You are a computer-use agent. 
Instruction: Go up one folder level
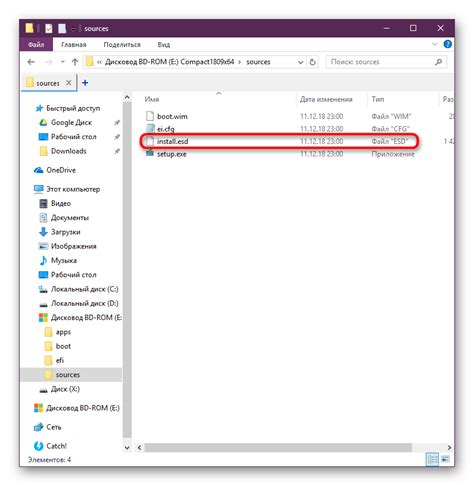tap(75, 62)
